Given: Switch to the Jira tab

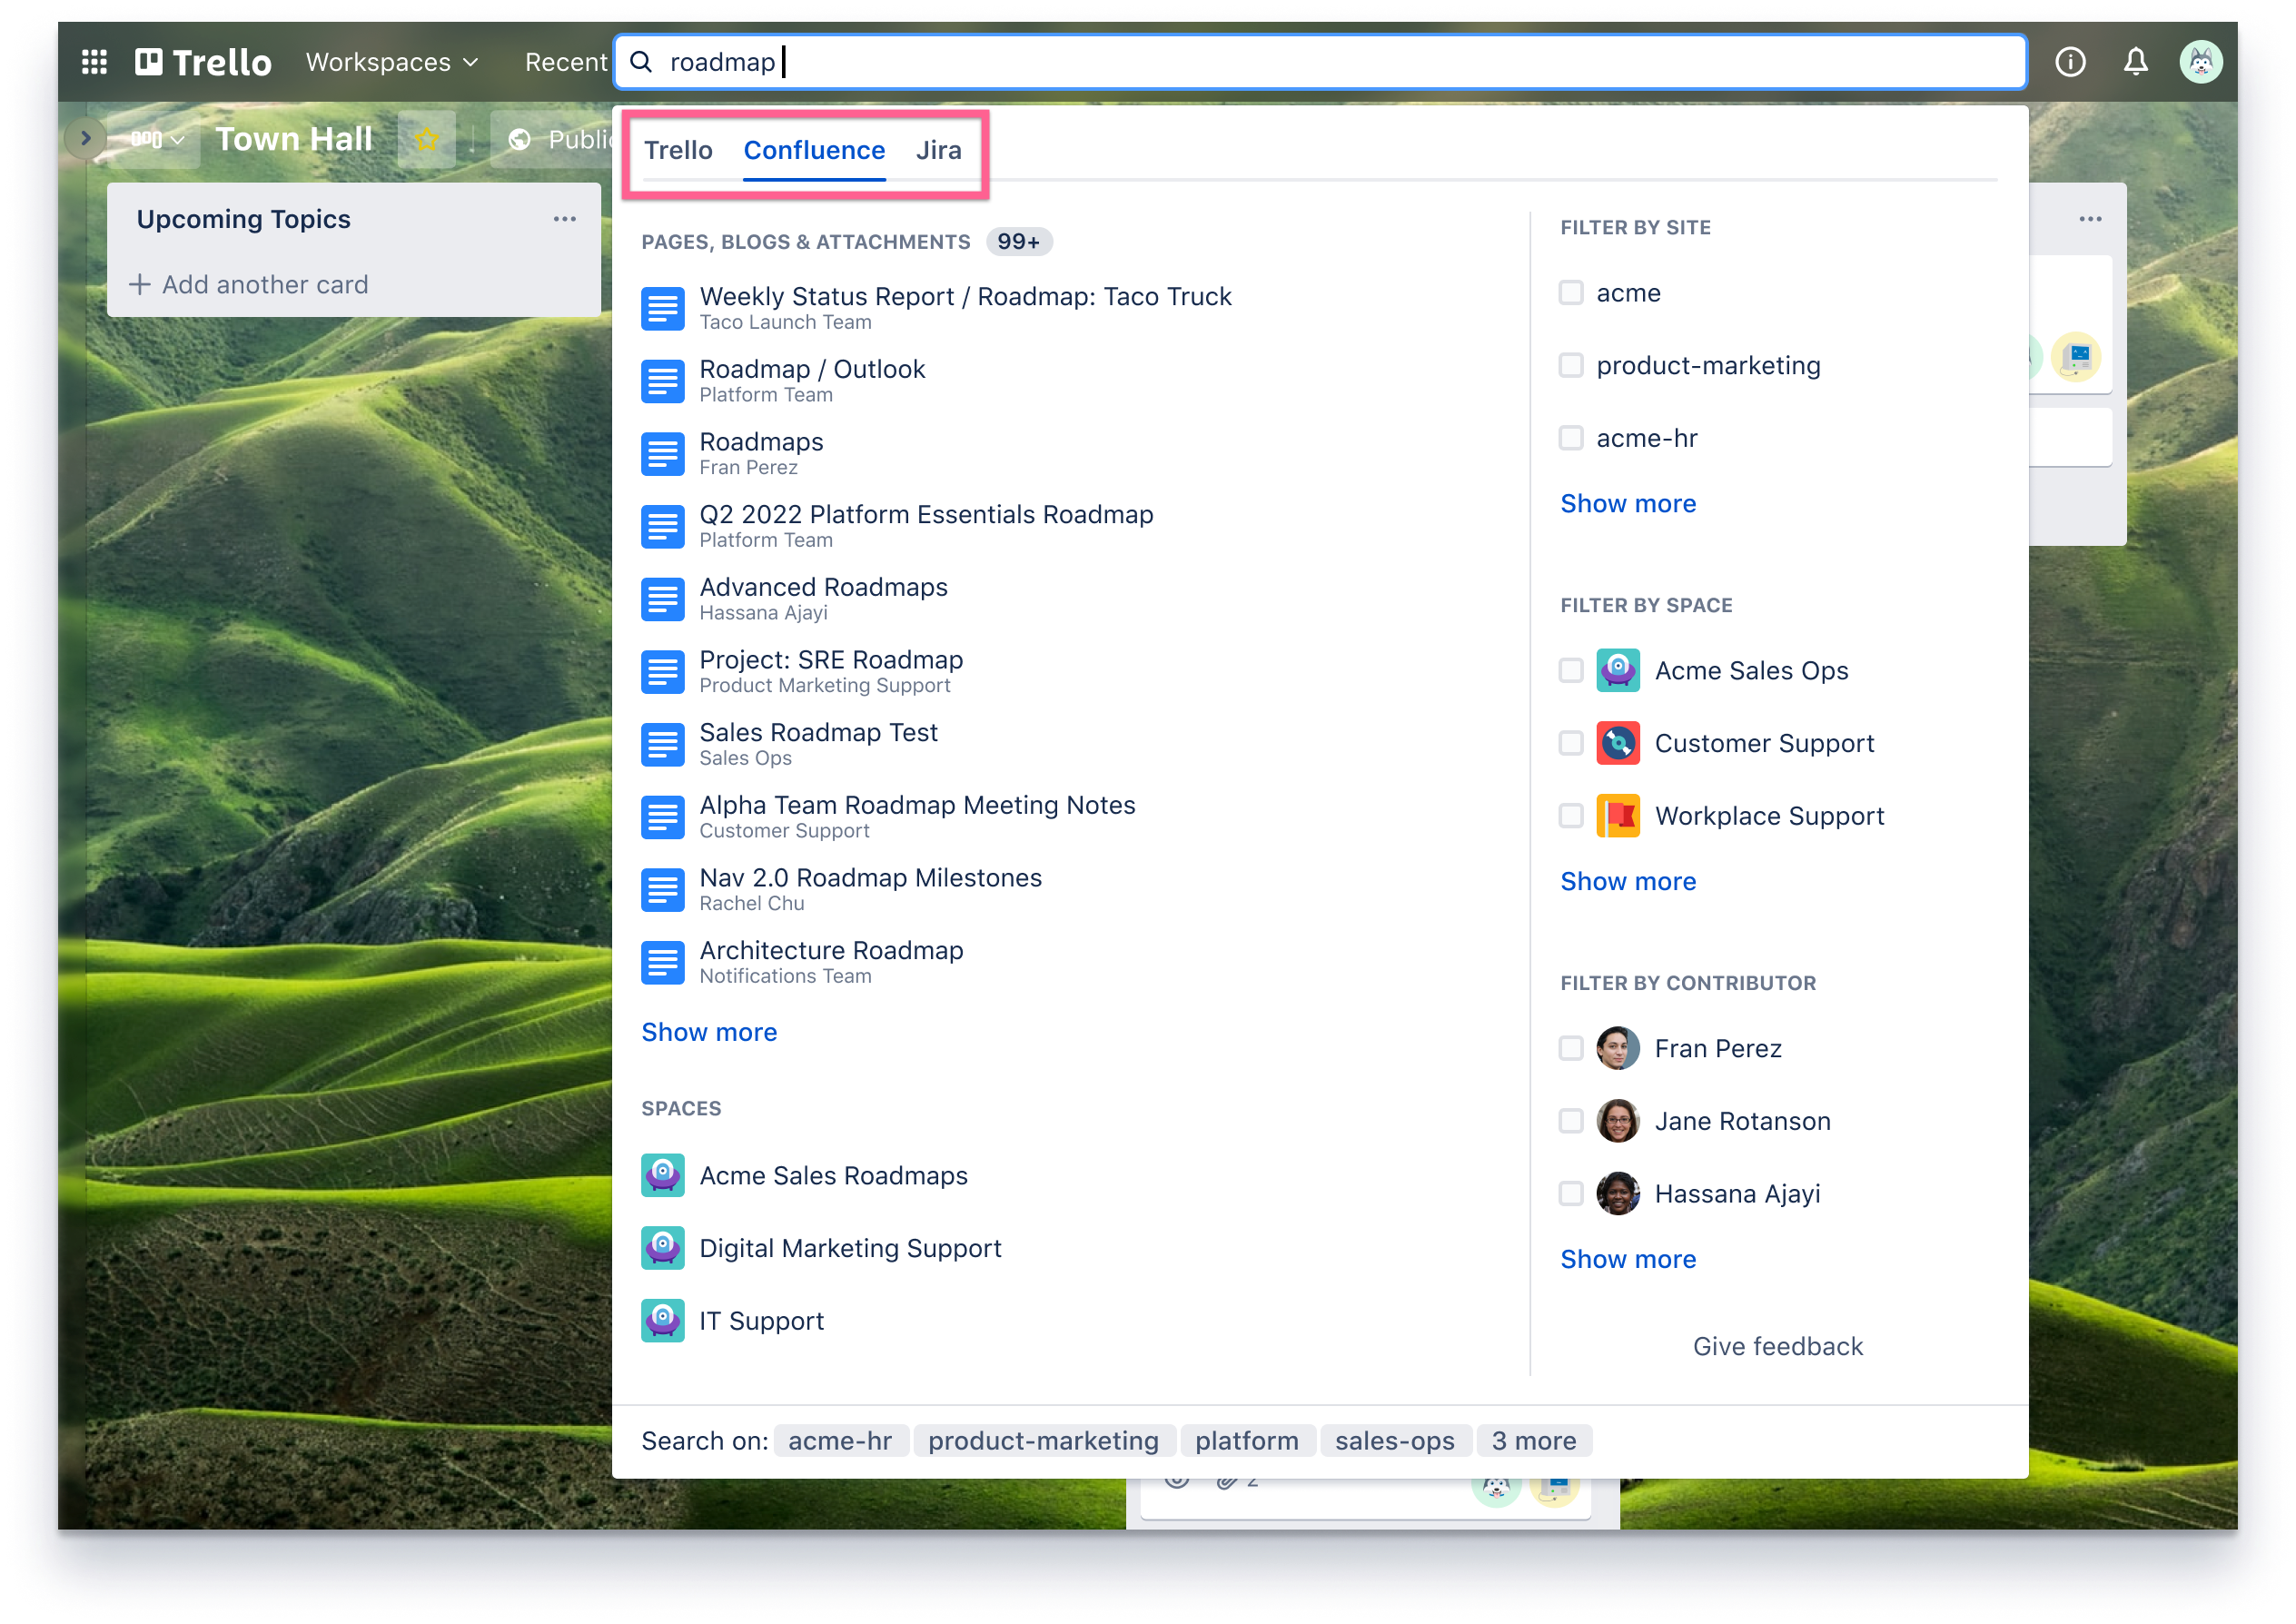Looking at the screenshot, I should [x=938, y=150].
